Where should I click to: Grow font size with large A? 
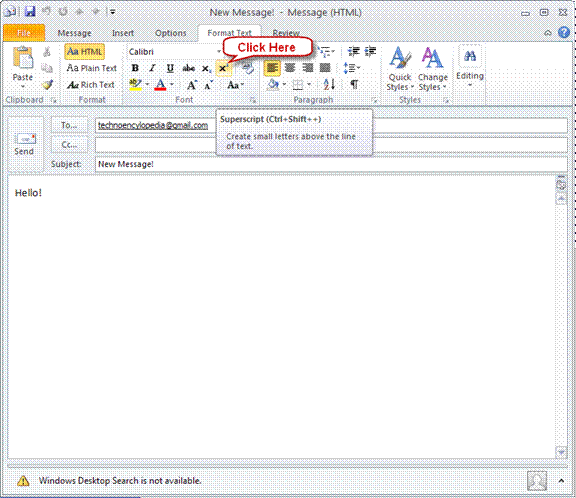pos(191,85)
